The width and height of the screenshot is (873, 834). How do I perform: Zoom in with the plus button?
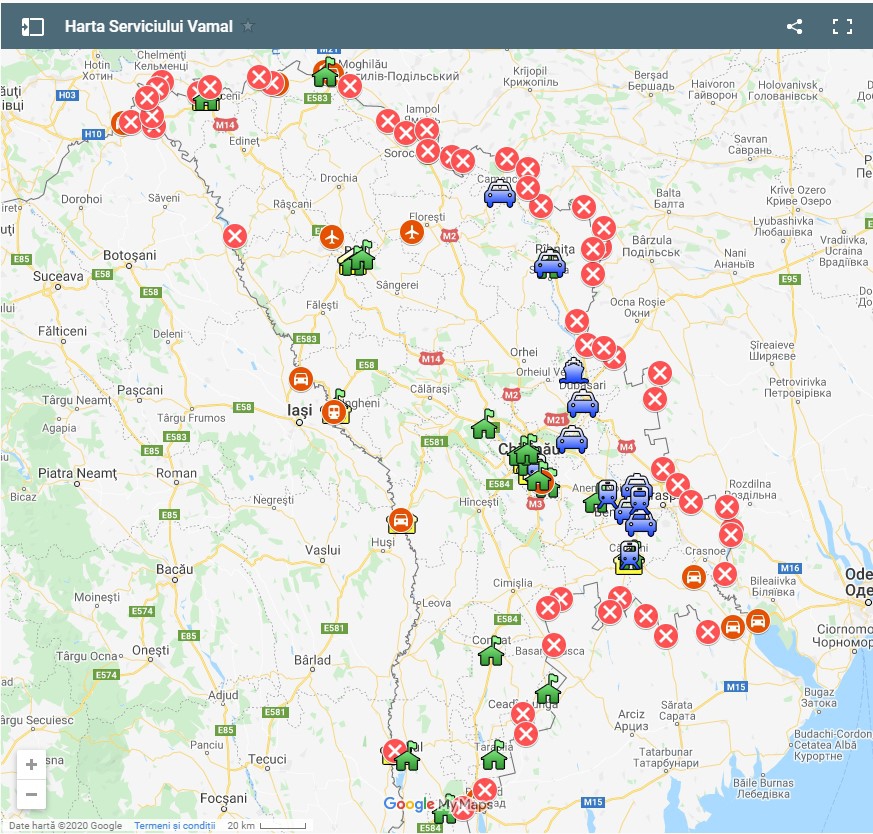(x=31, y=764)
